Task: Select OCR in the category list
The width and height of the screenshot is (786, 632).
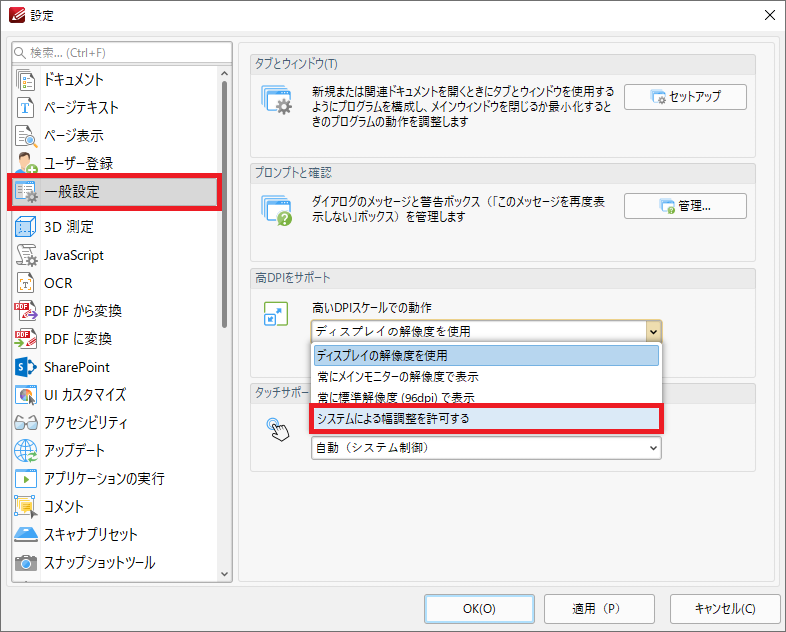Action: coord(115,283)
